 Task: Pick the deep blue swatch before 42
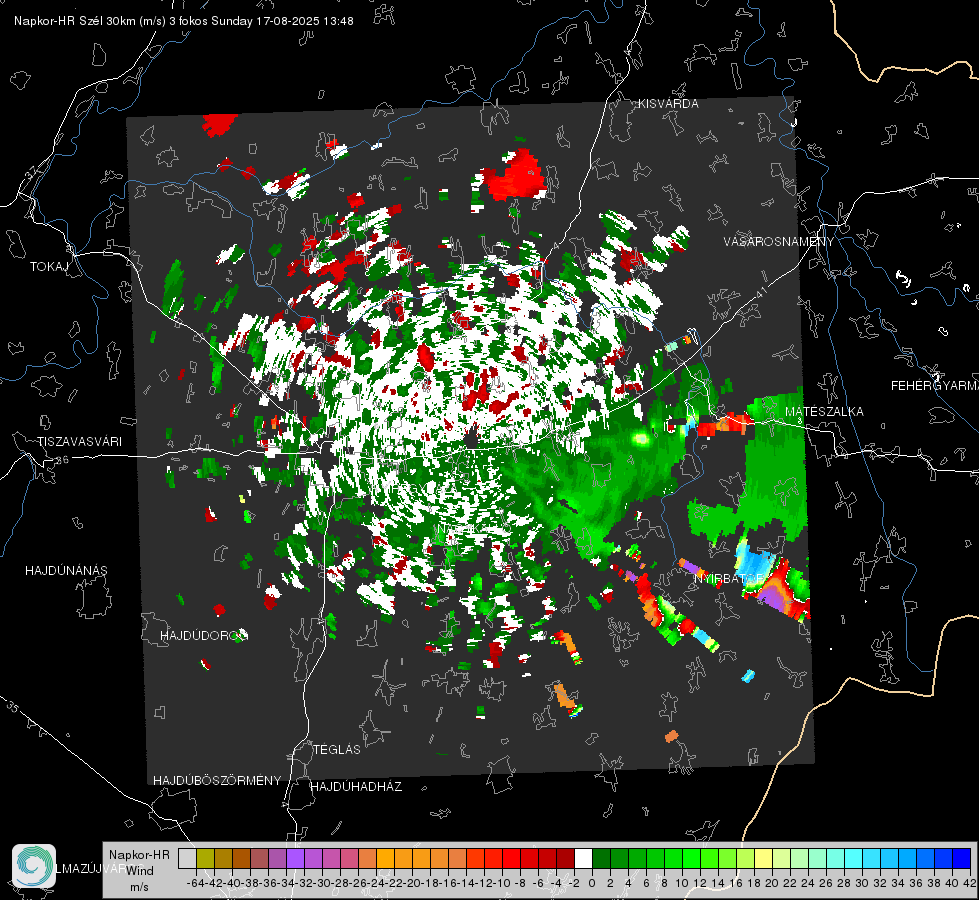(962, 858)
